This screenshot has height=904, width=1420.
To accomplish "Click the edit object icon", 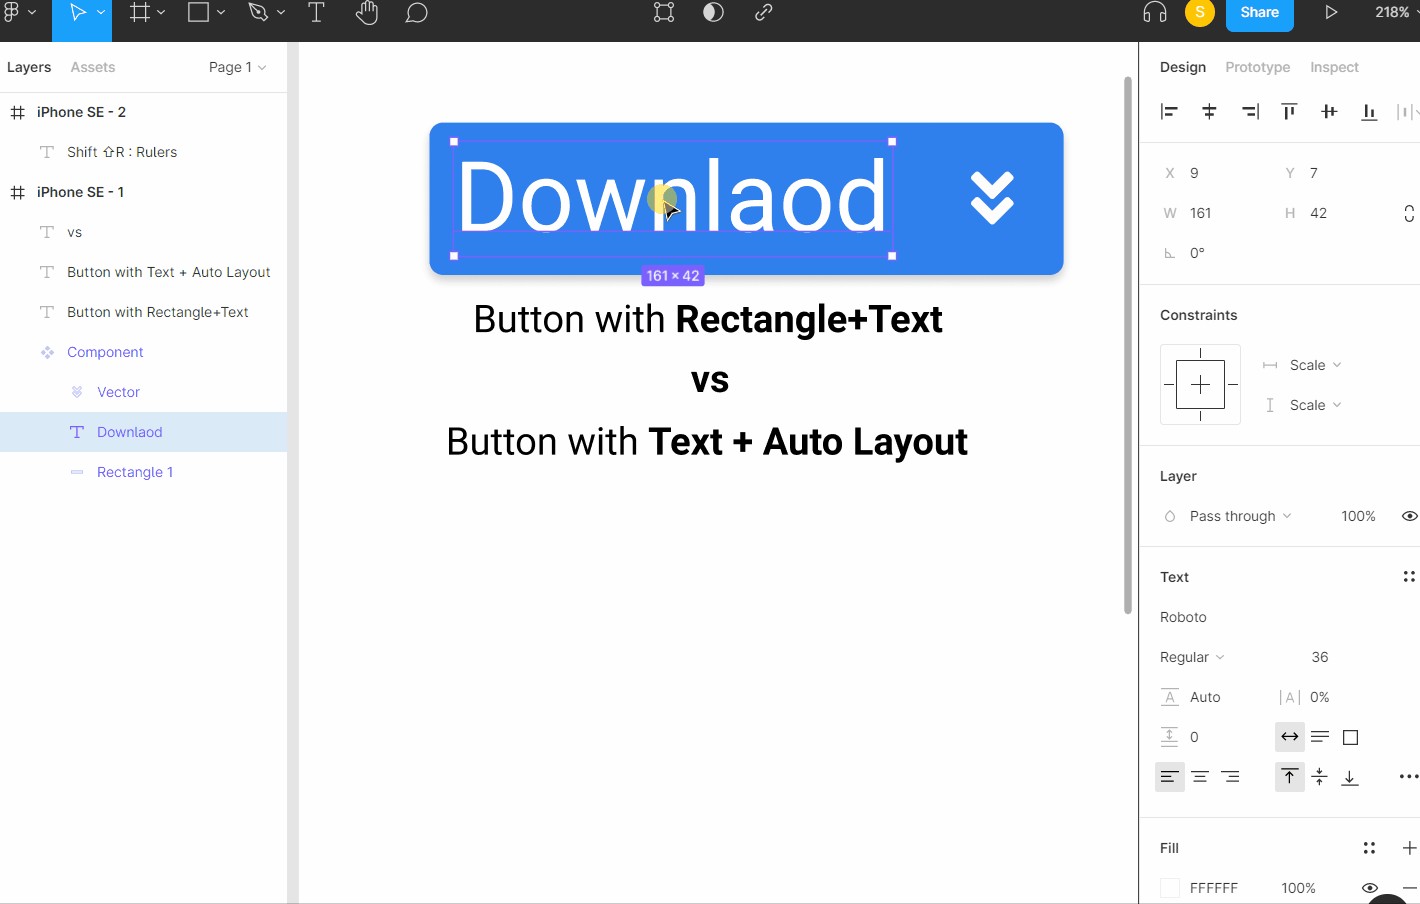I will [x=664, y=12].
